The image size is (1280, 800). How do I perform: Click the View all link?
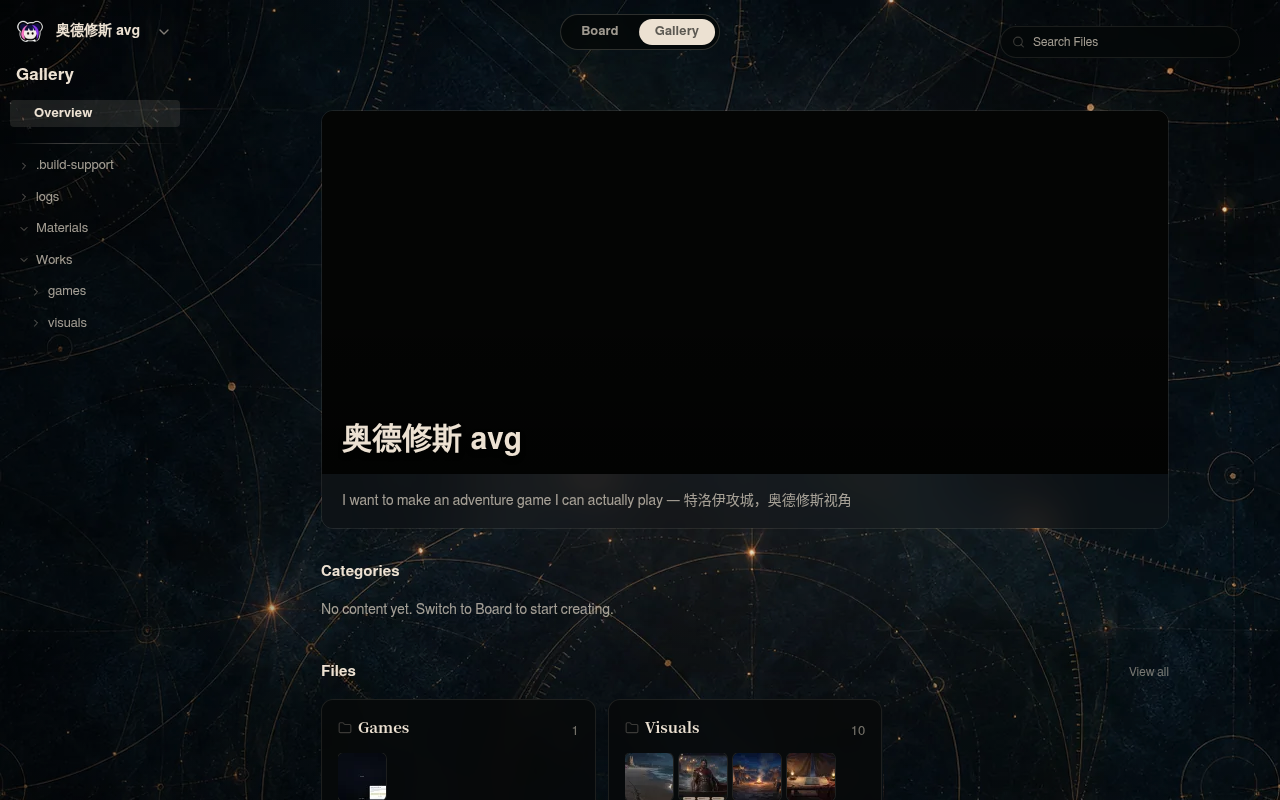[x=1148, y=672]
